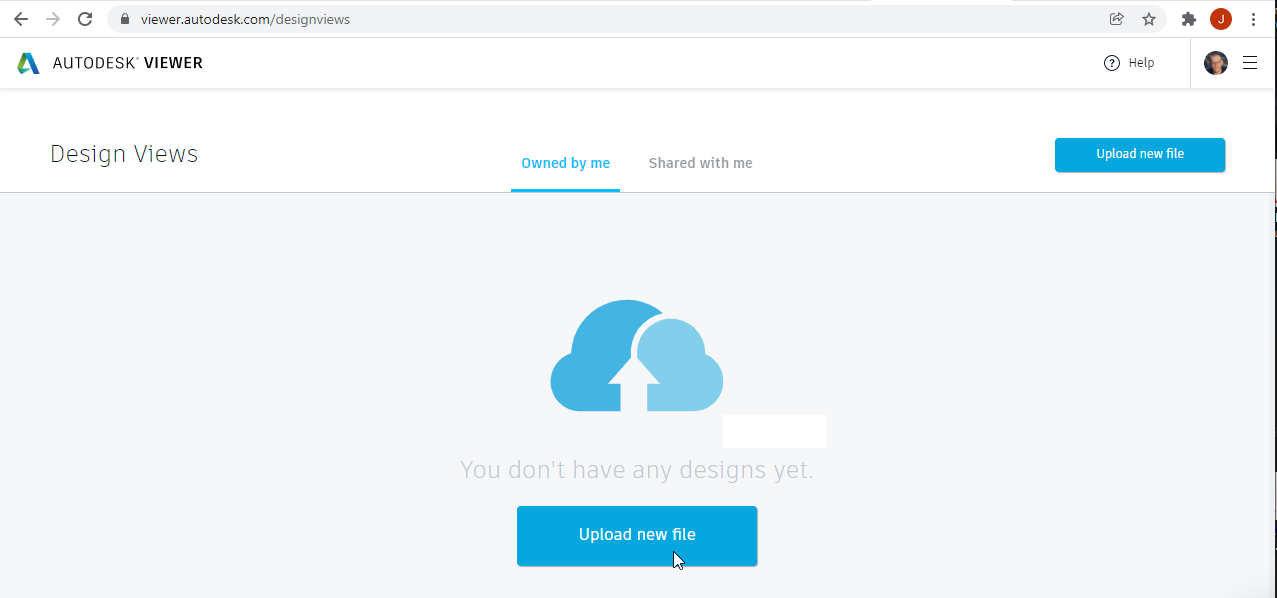Open the hamburger menu in the header
The image size is (1277, 598).
(1249, 62)
